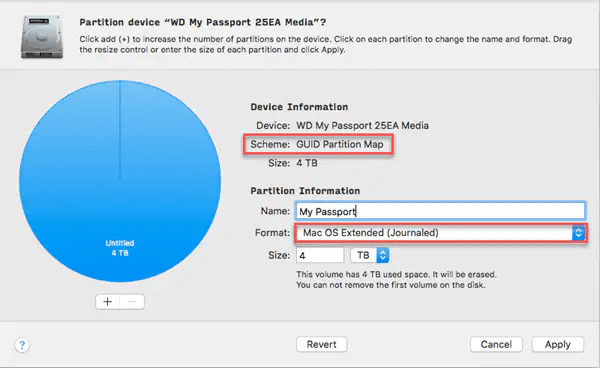Click the Apply button
Viewport: 600px width, 368px height.
558,344
